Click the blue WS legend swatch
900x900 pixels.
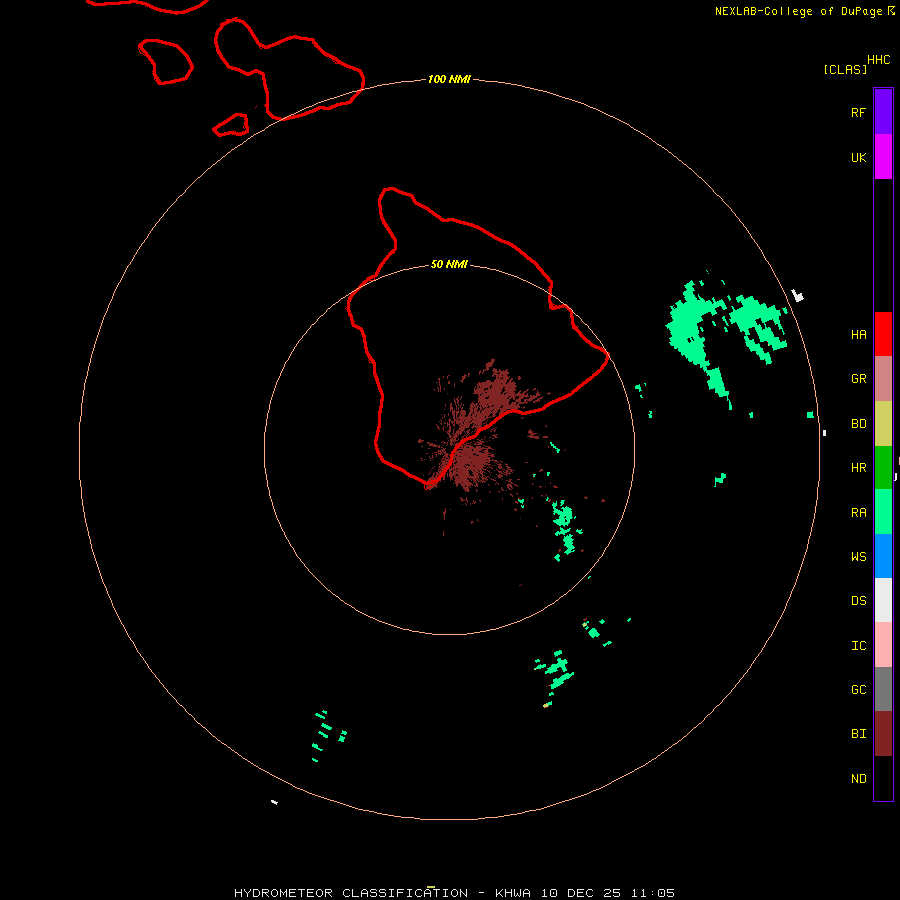[883, 556]
